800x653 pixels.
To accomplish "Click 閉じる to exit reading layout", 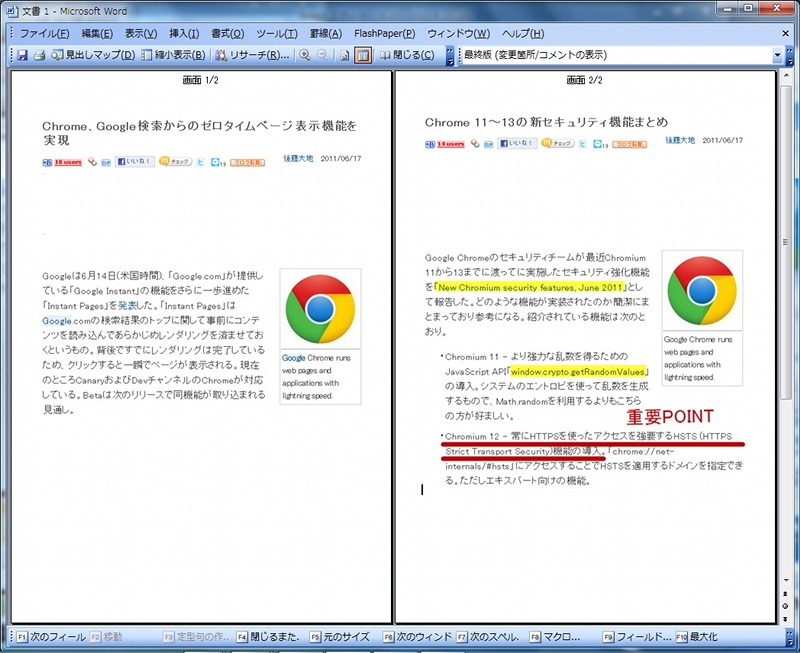I will [407, 55].
